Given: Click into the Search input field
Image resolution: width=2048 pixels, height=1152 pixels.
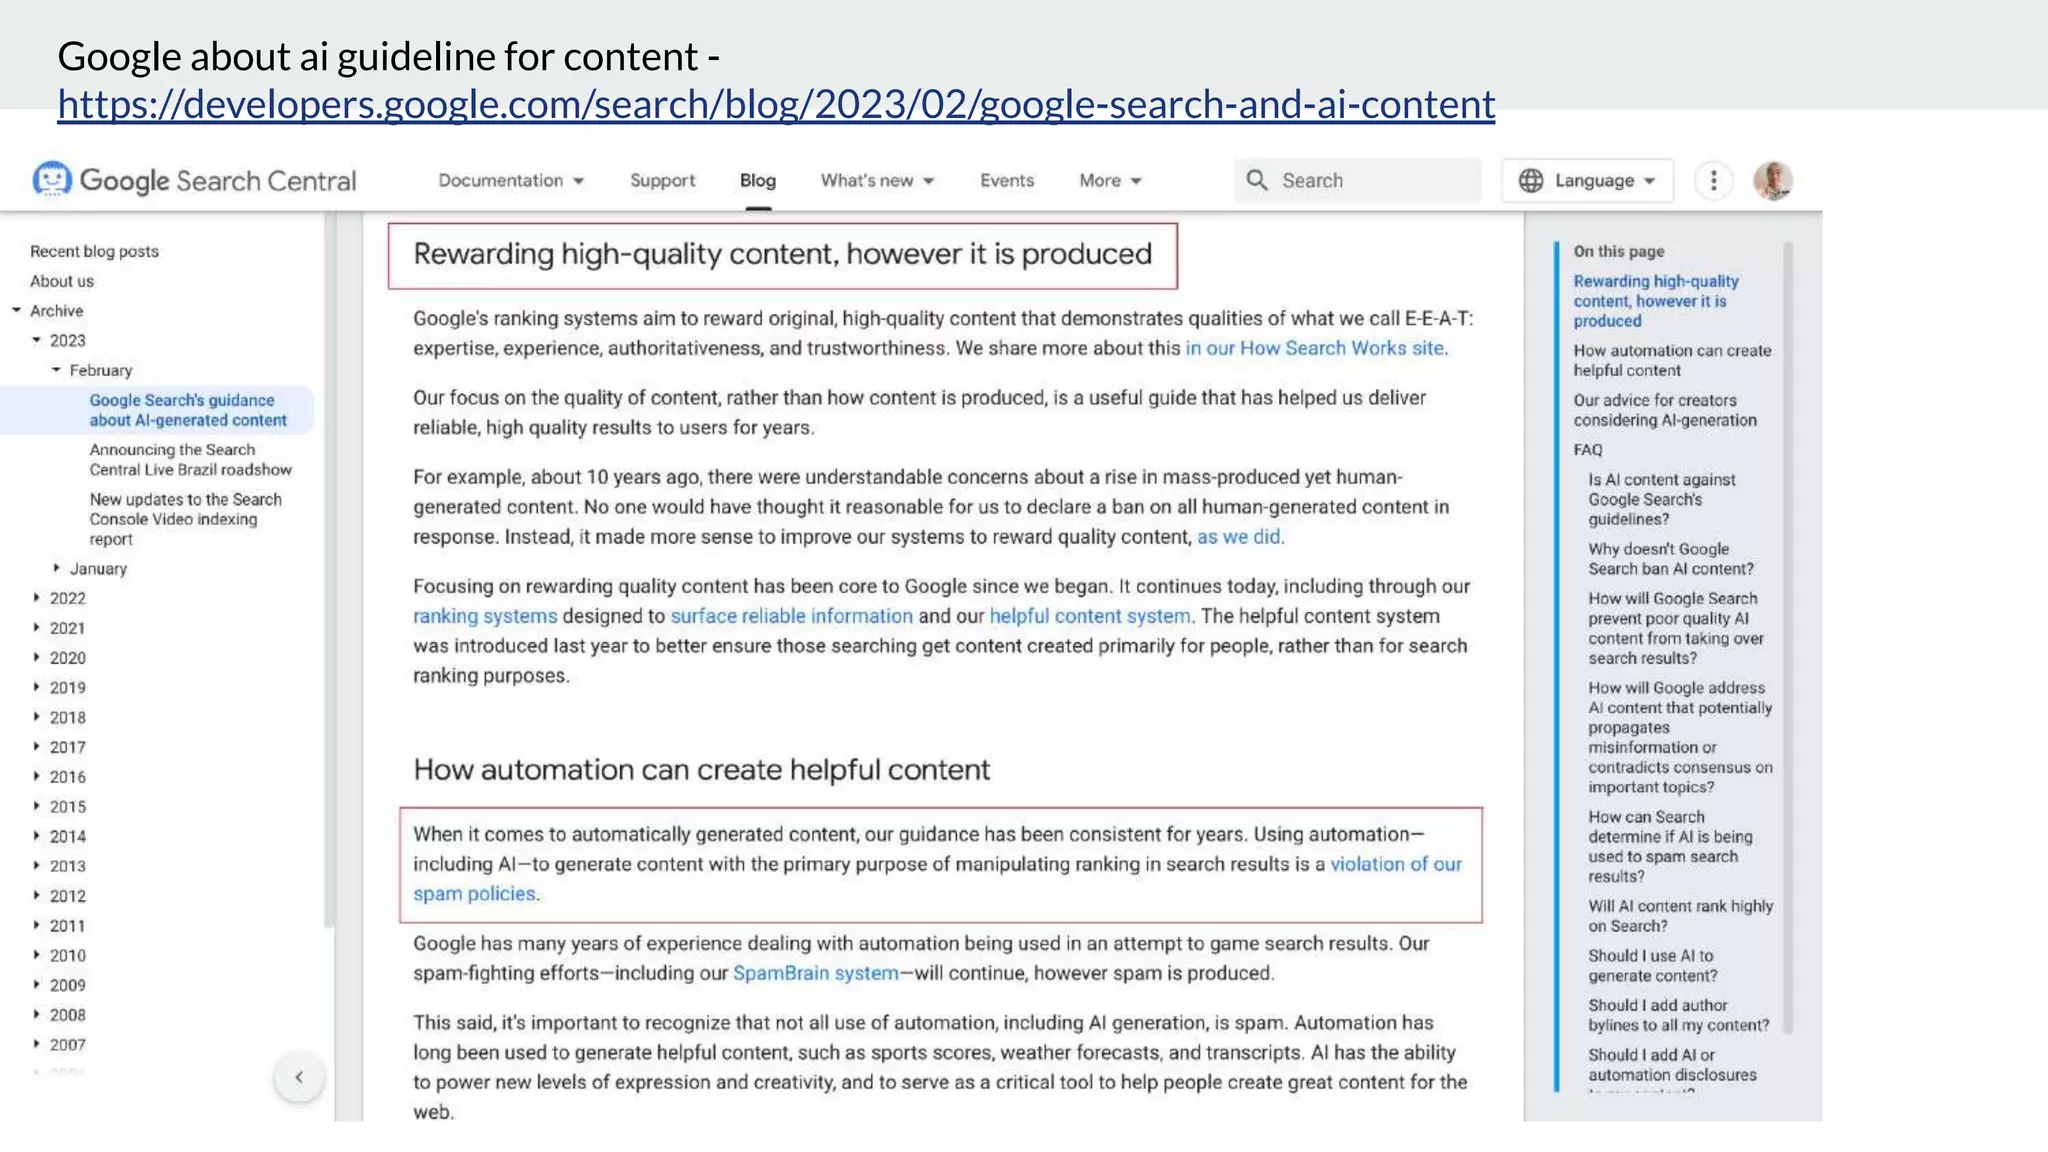Looking at the screenshot, I should 1357,180.
